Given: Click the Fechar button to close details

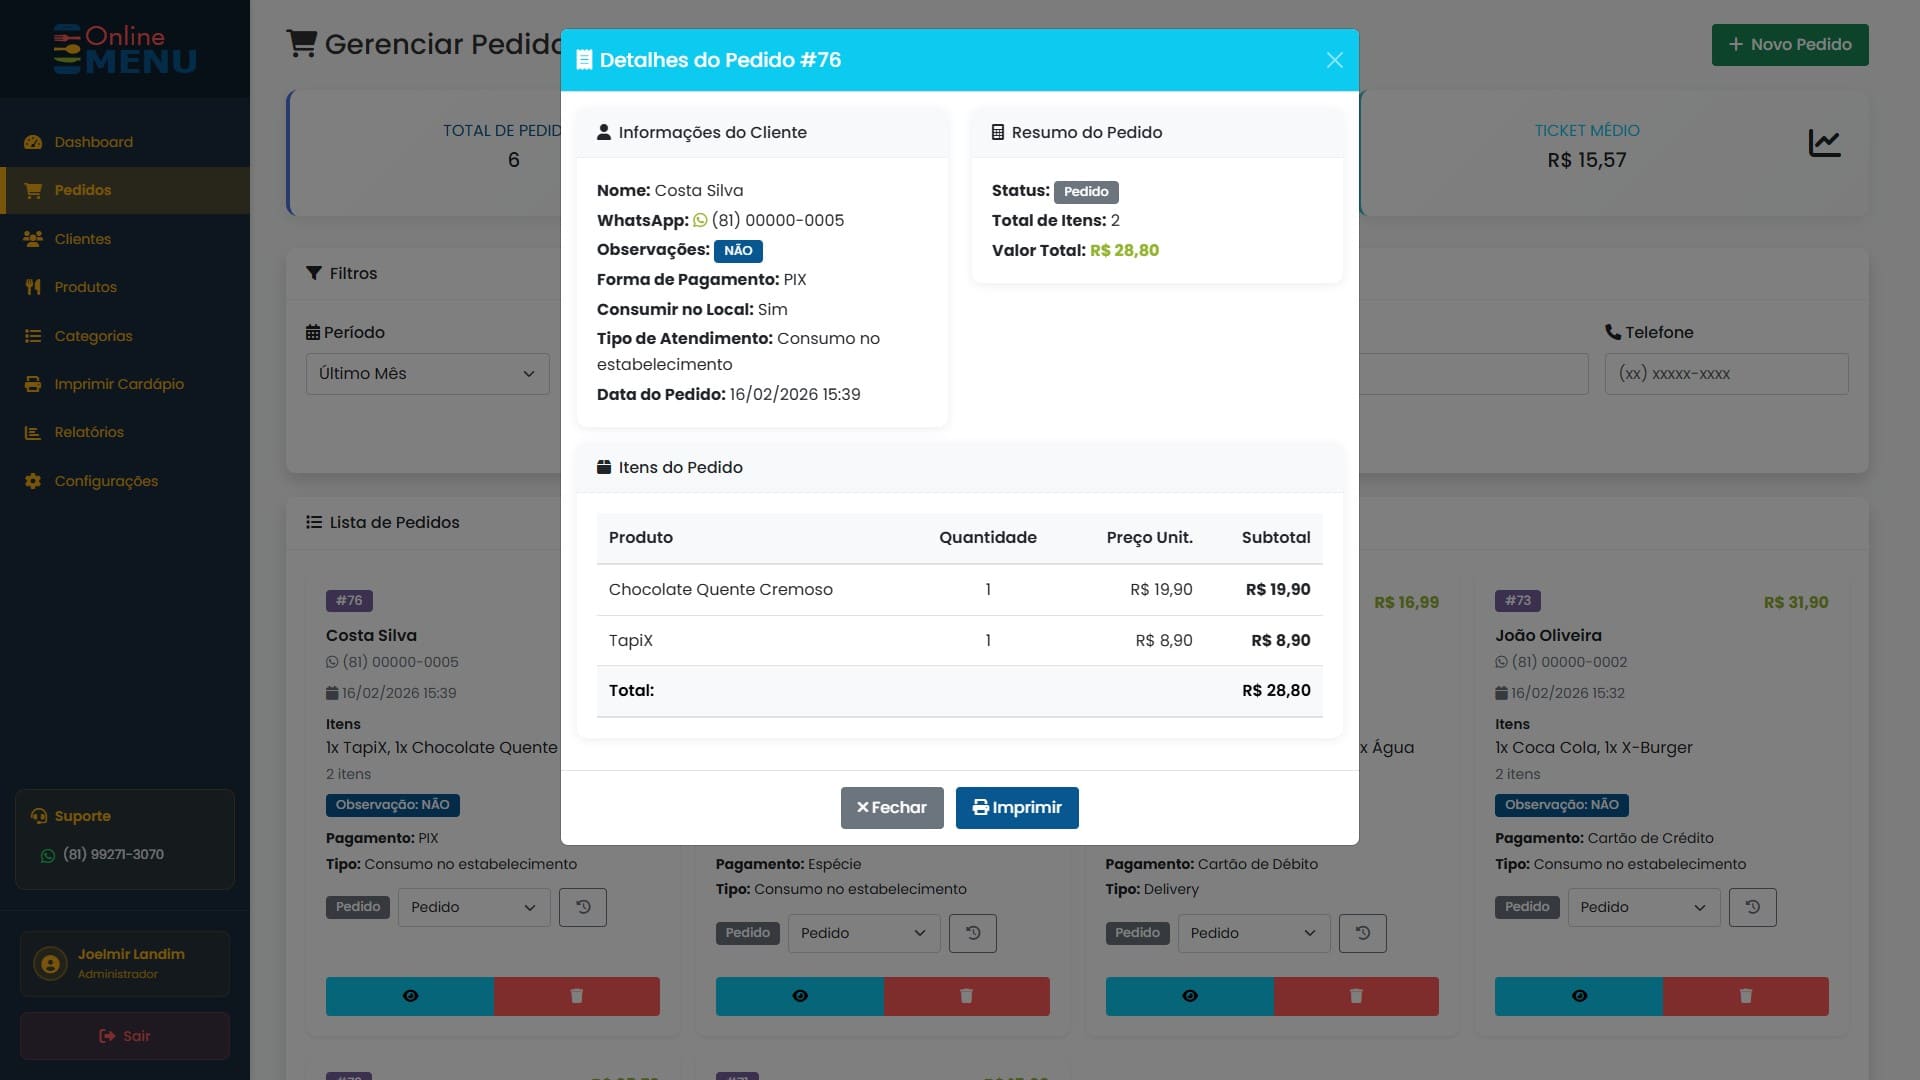Looking at the screenshot, I should click(x=891, y=807).
